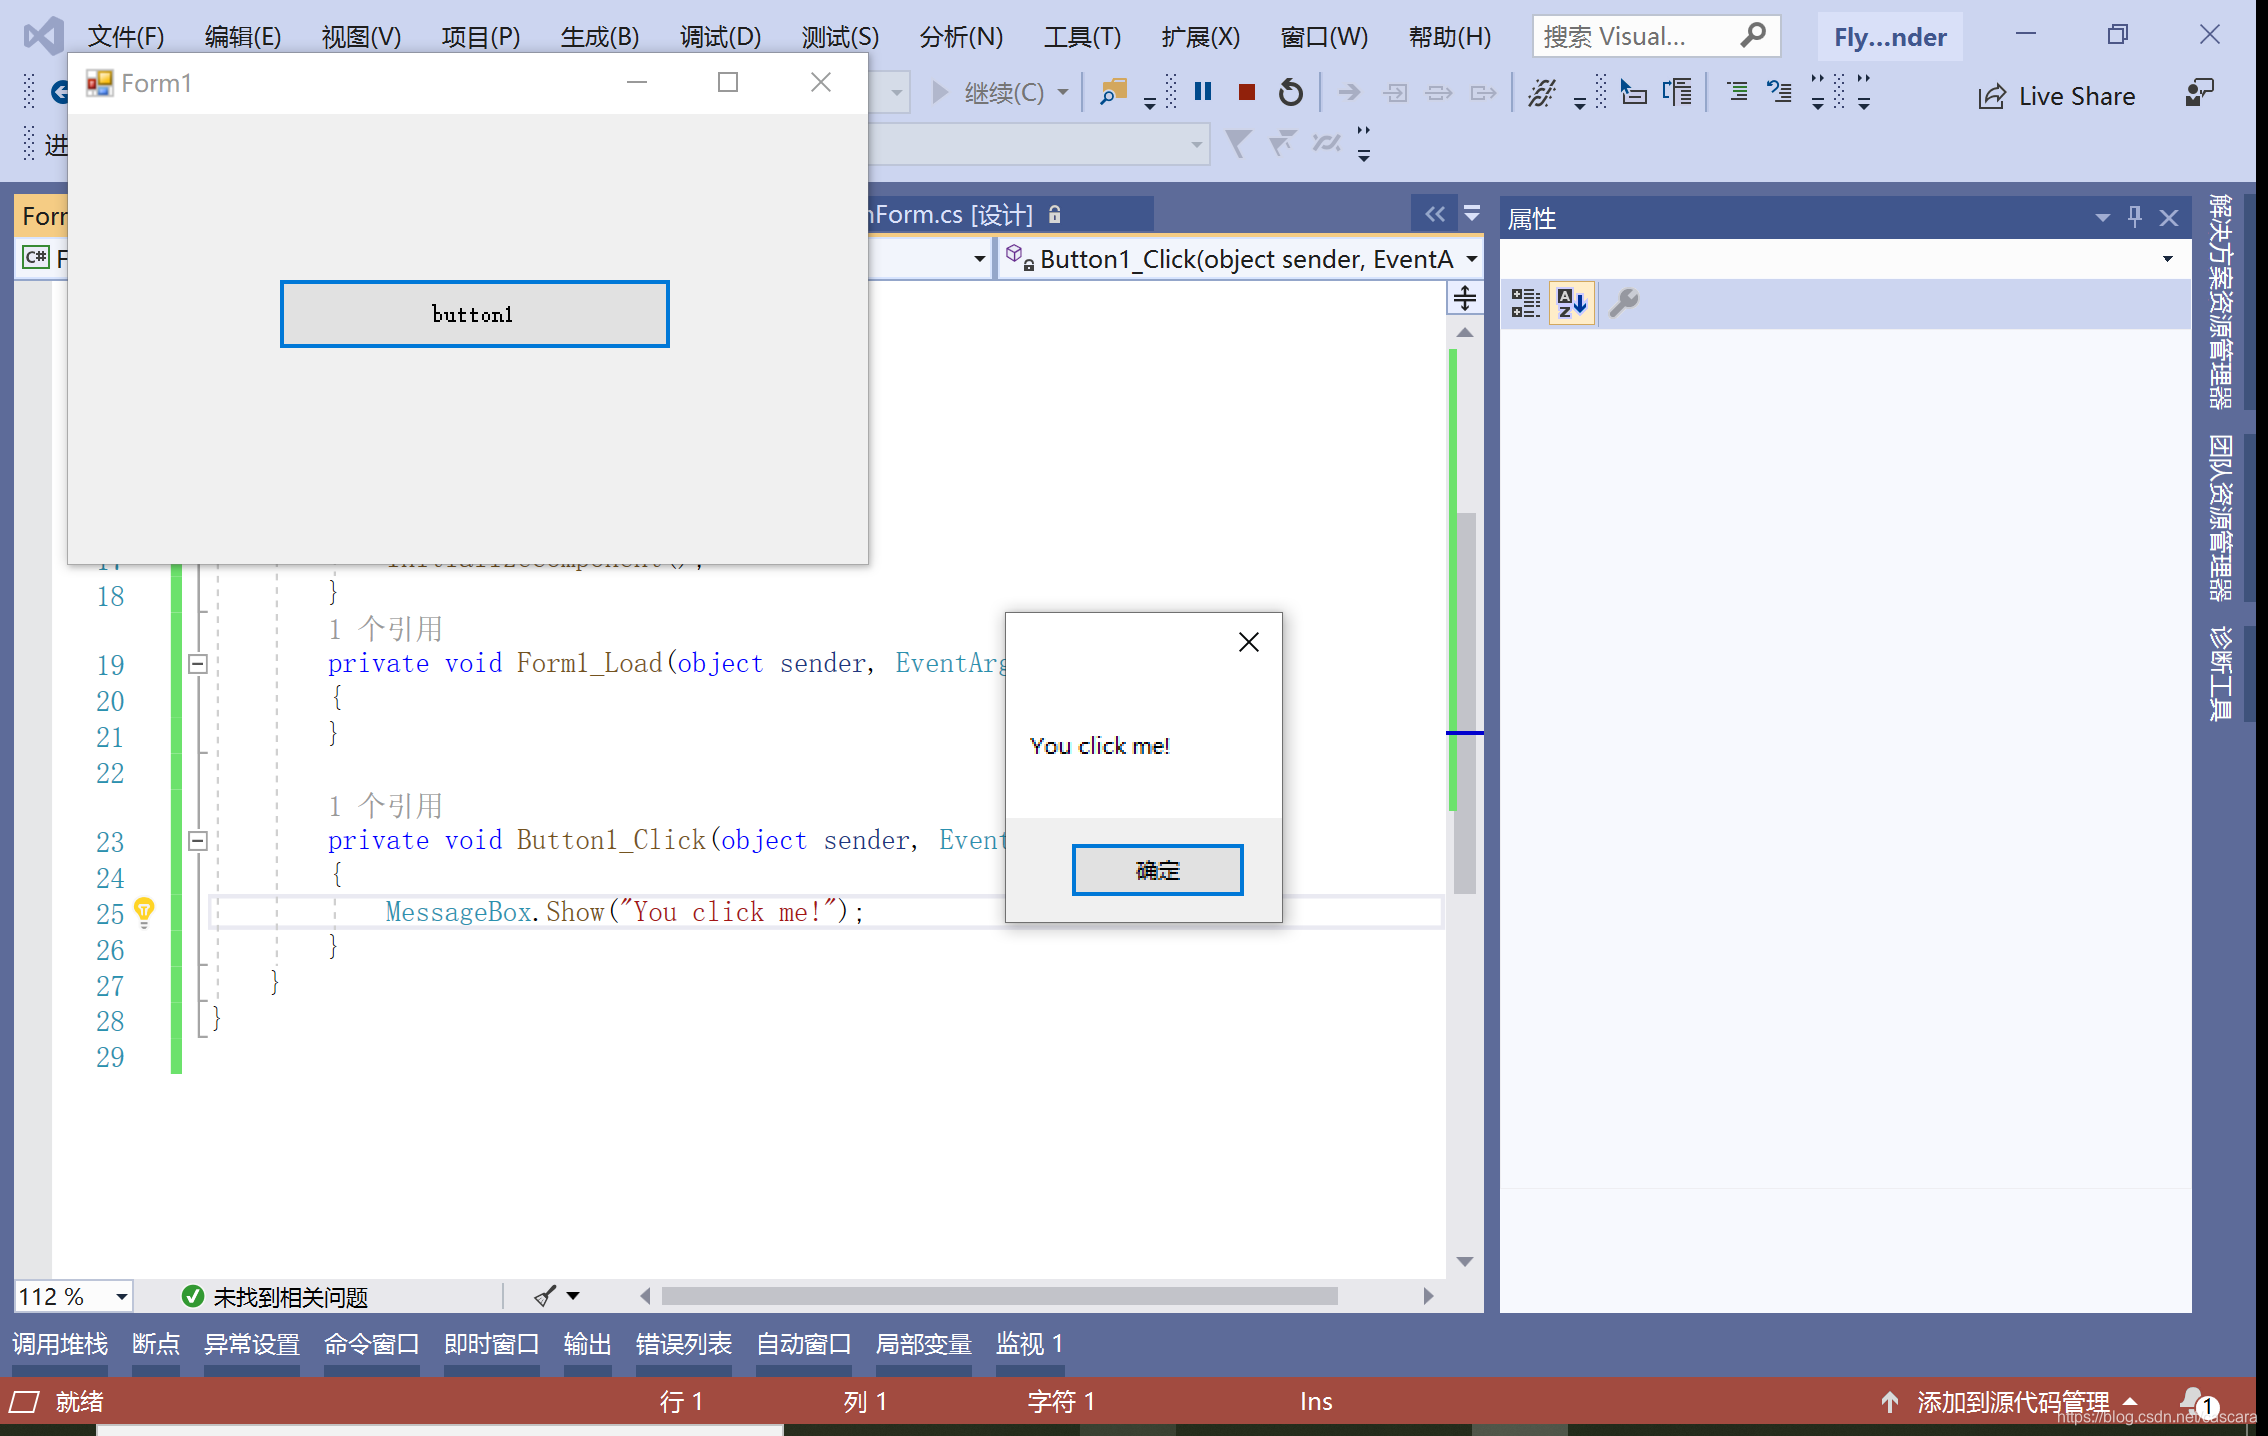The height and width of the screenshot is (1436, 2268).
Task: Open property pages wrench icon
Action: pyautogui.click(x=1623, y=303)
